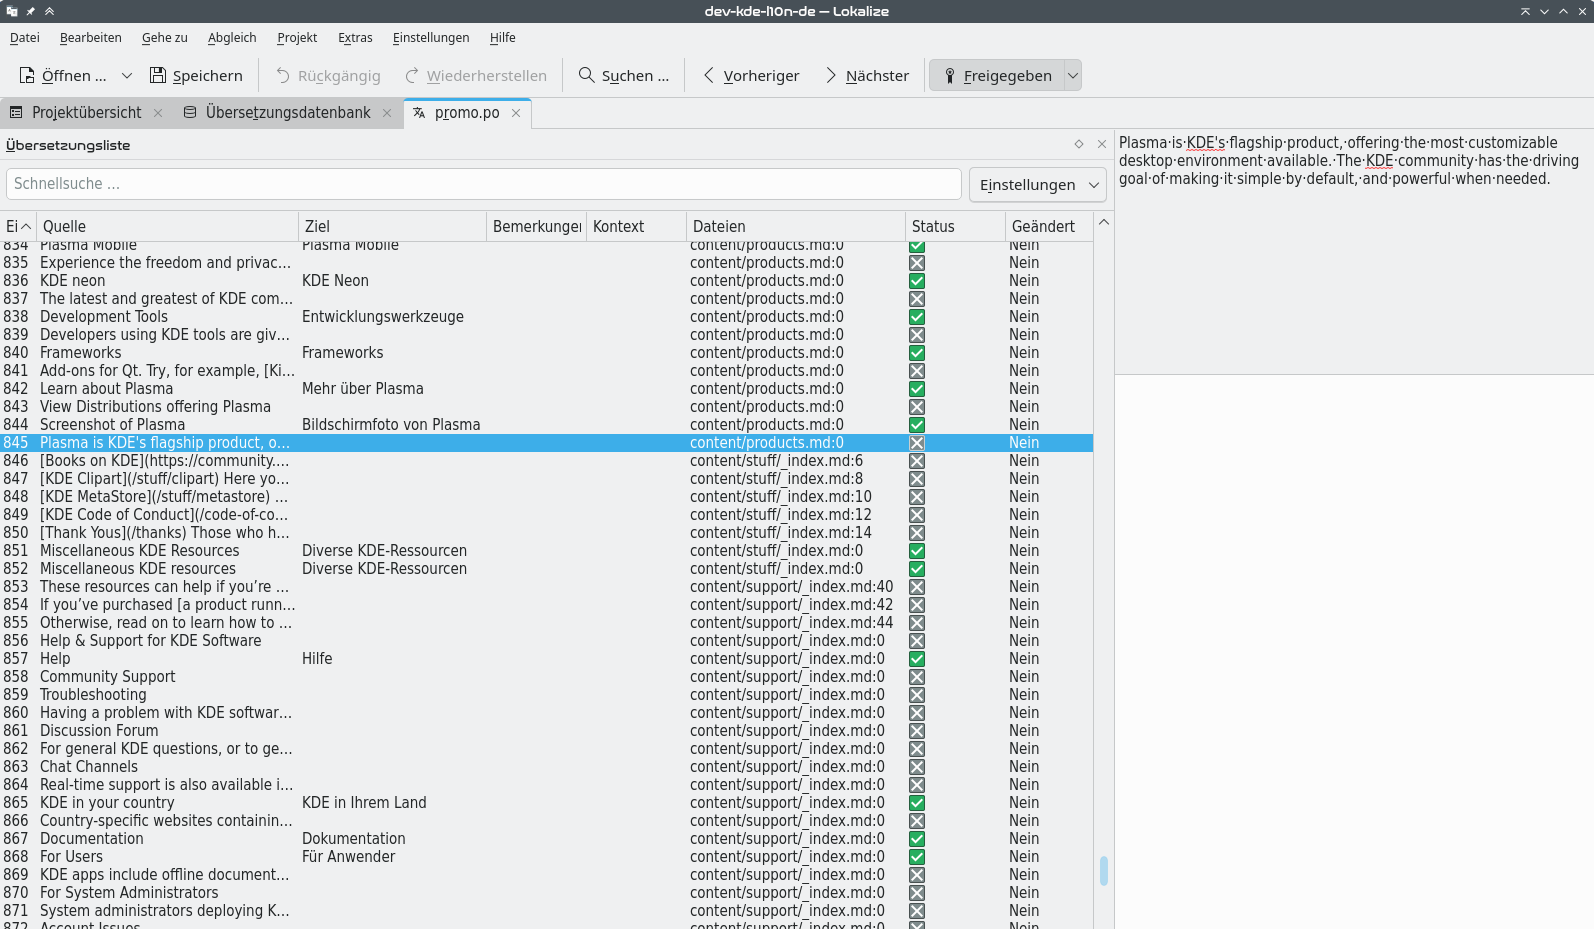
Task: Close the promo.po tab
Action: (516, 113)
